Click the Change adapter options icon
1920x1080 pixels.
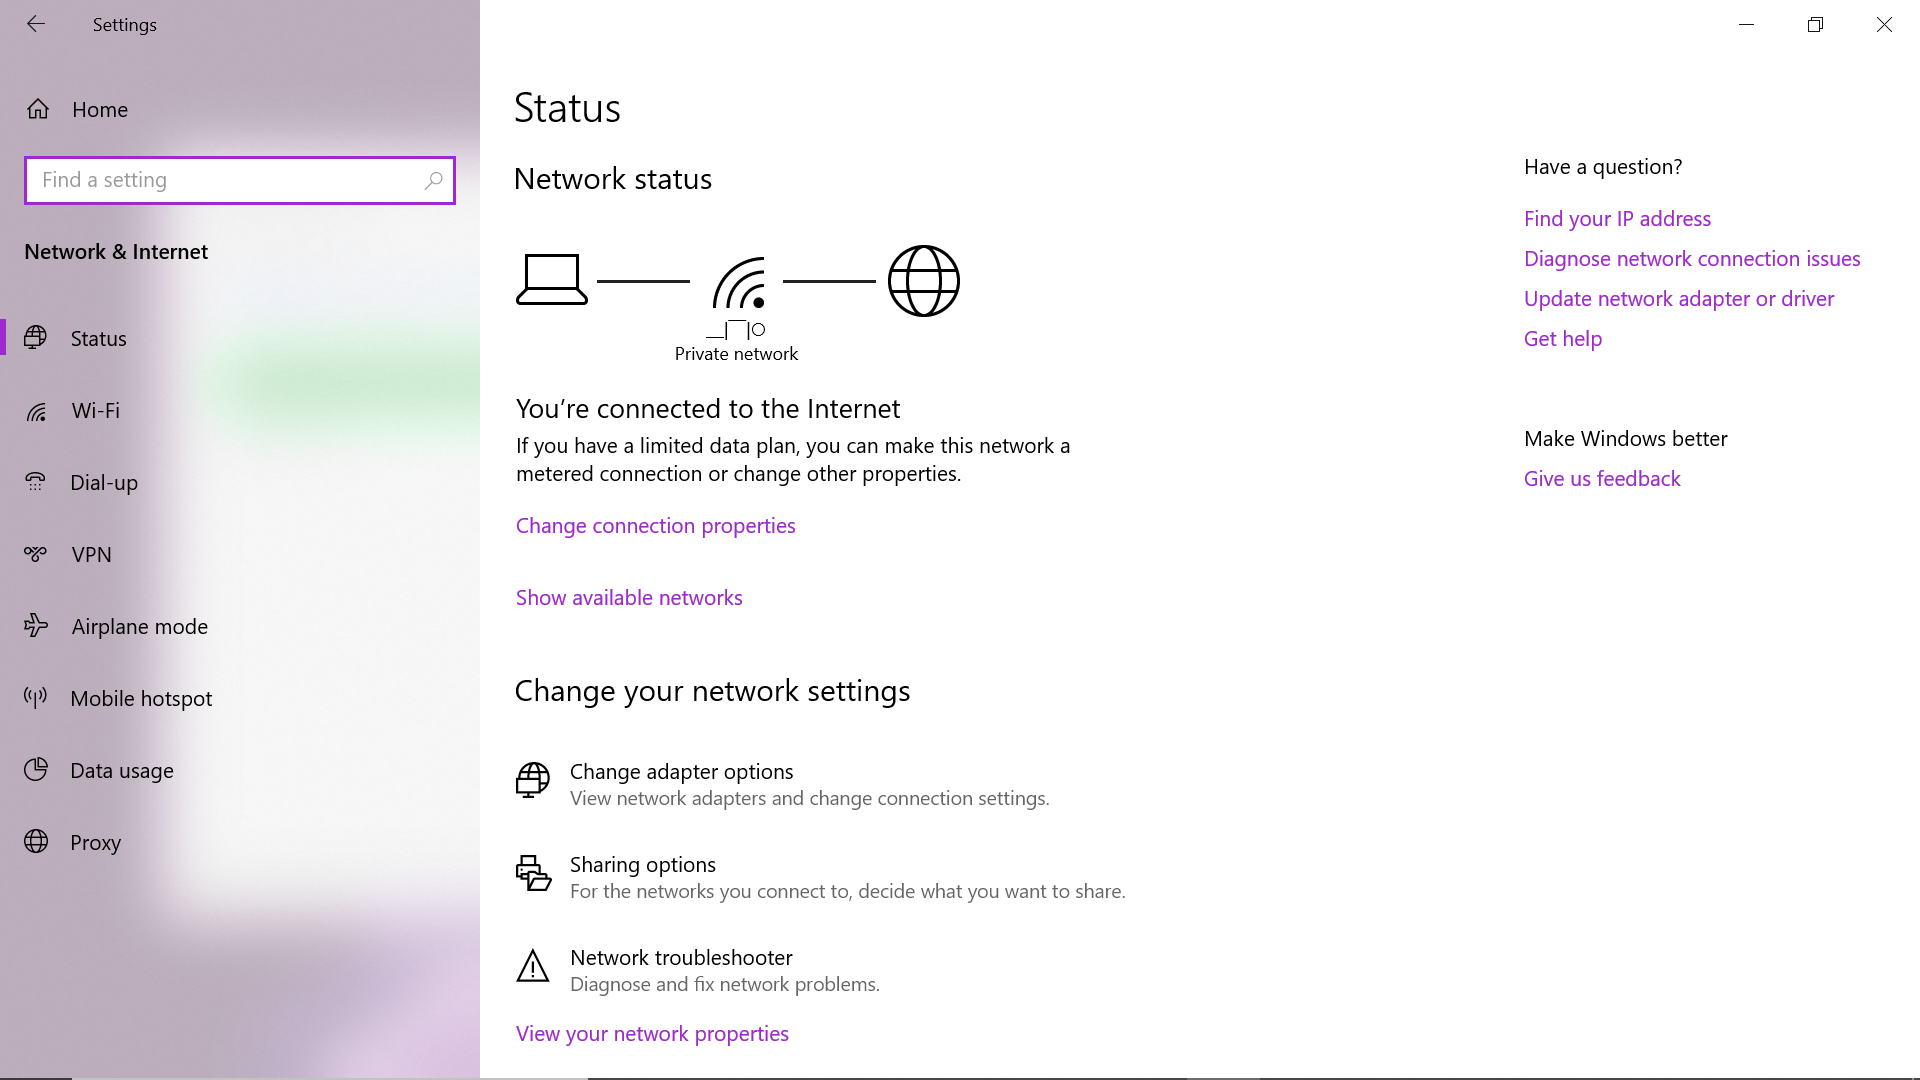pyautogui.click(x=532, y=780)
